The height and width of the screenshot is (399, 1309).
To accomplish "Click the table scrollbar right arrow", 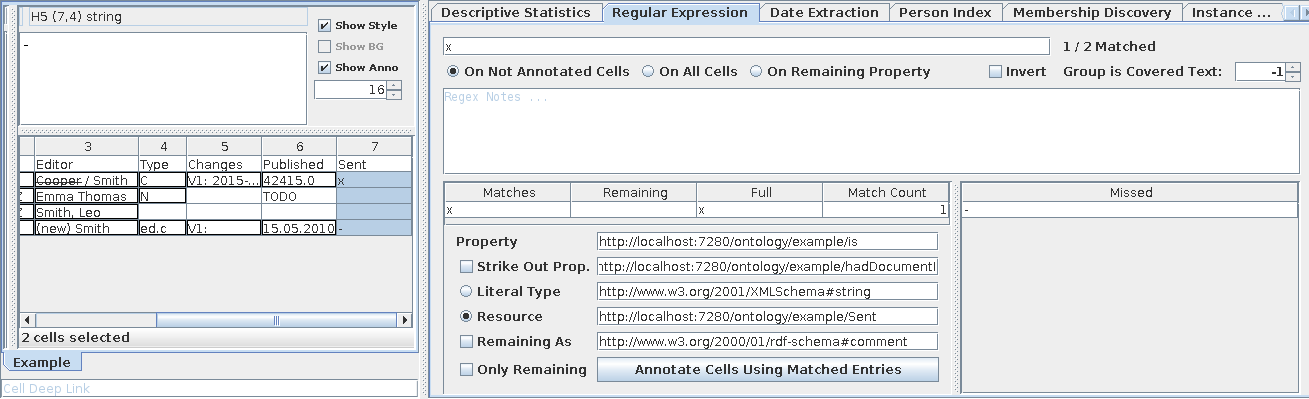I will point(404,320).
